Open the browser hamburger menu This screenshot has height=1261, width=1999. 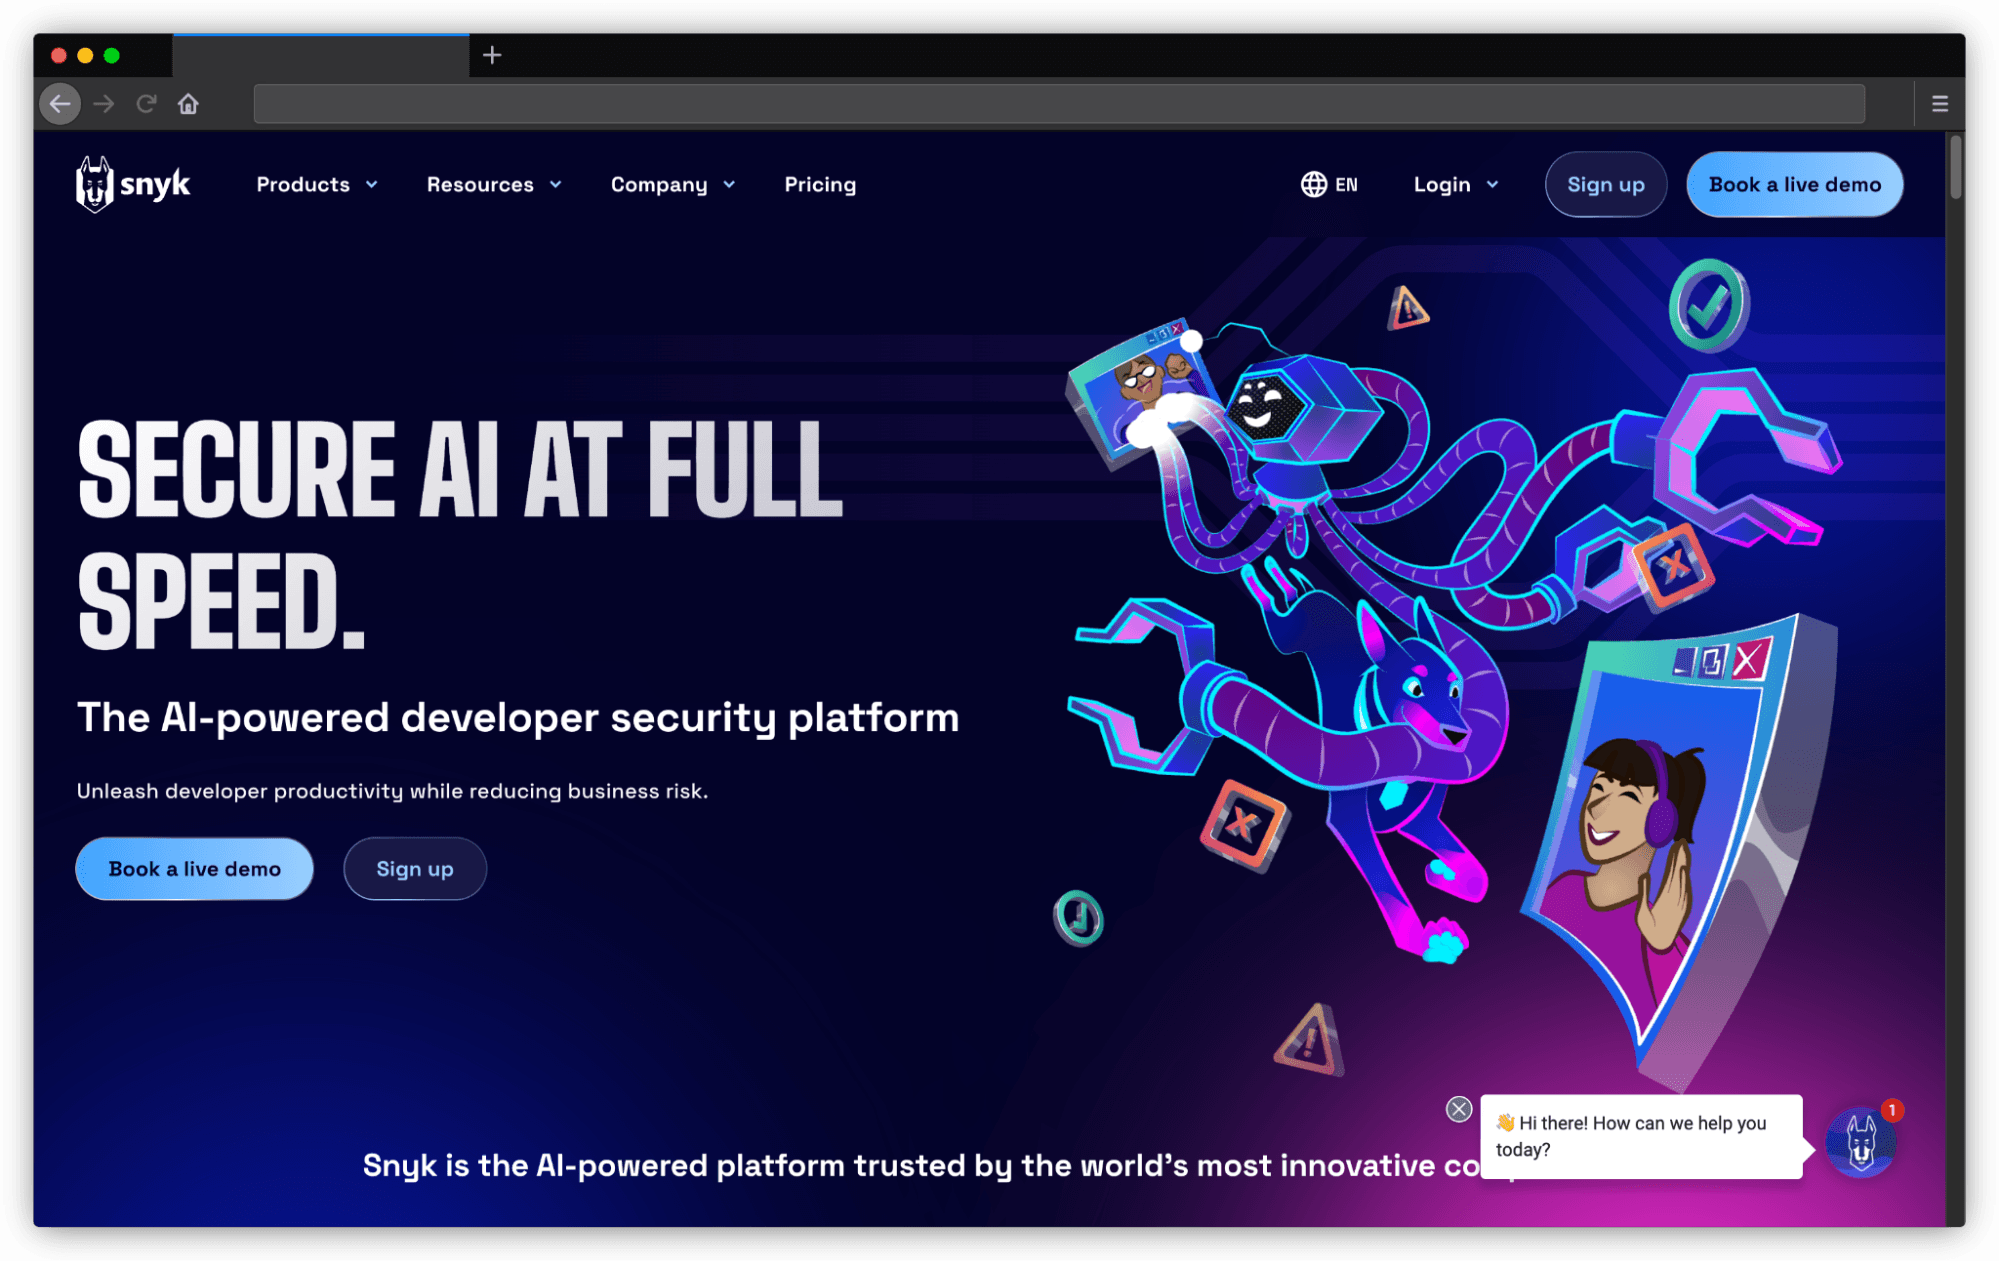pyautogui.click(x=1940, y=104)
